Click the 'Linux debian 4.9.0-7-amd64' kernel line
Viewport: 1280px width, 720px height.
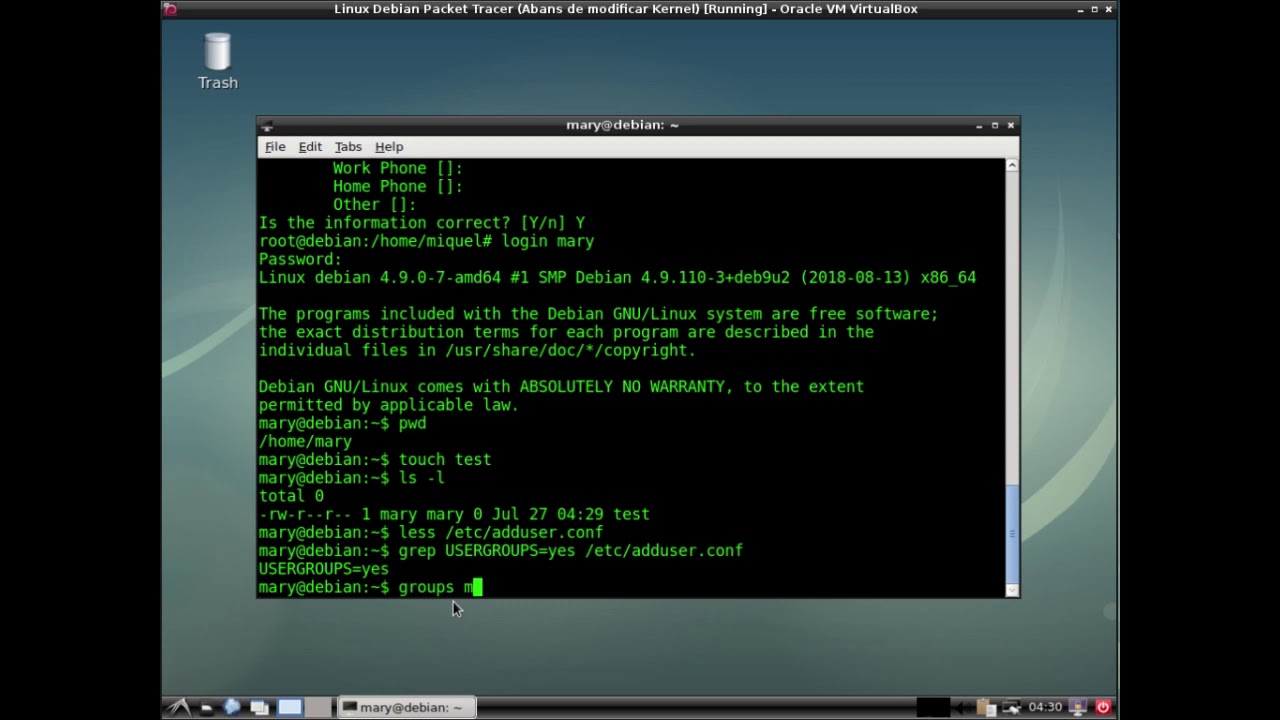coord(617,277)
